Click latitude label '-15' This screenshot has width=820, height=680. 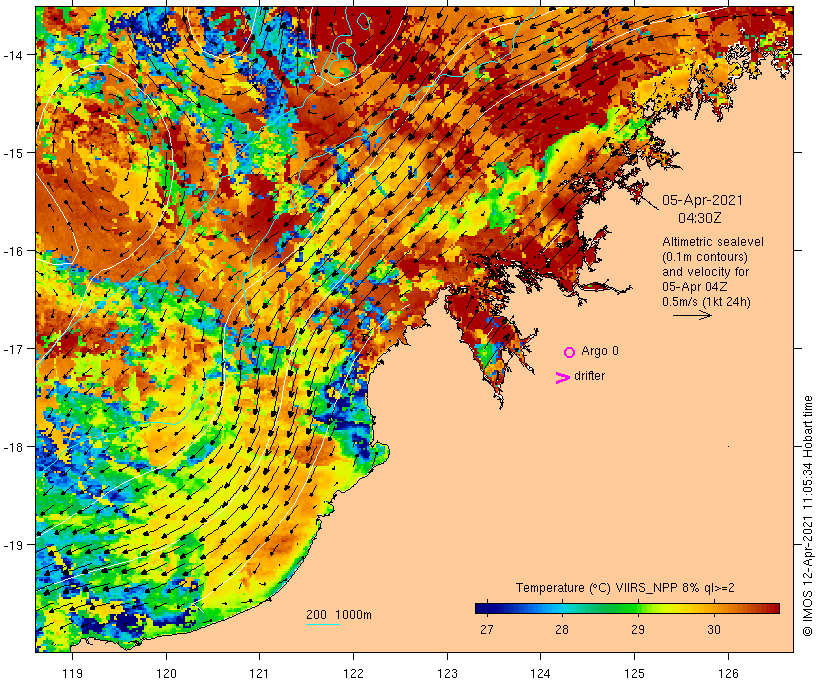13,153
